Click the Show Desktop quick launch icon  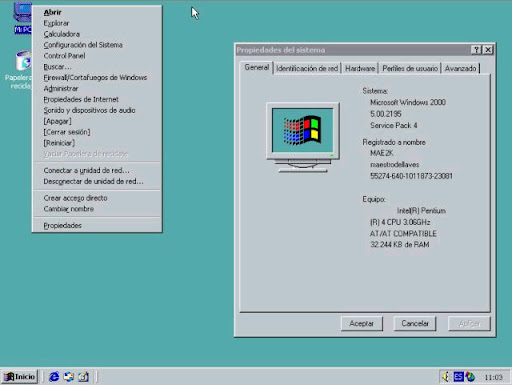tap(83, 377)
